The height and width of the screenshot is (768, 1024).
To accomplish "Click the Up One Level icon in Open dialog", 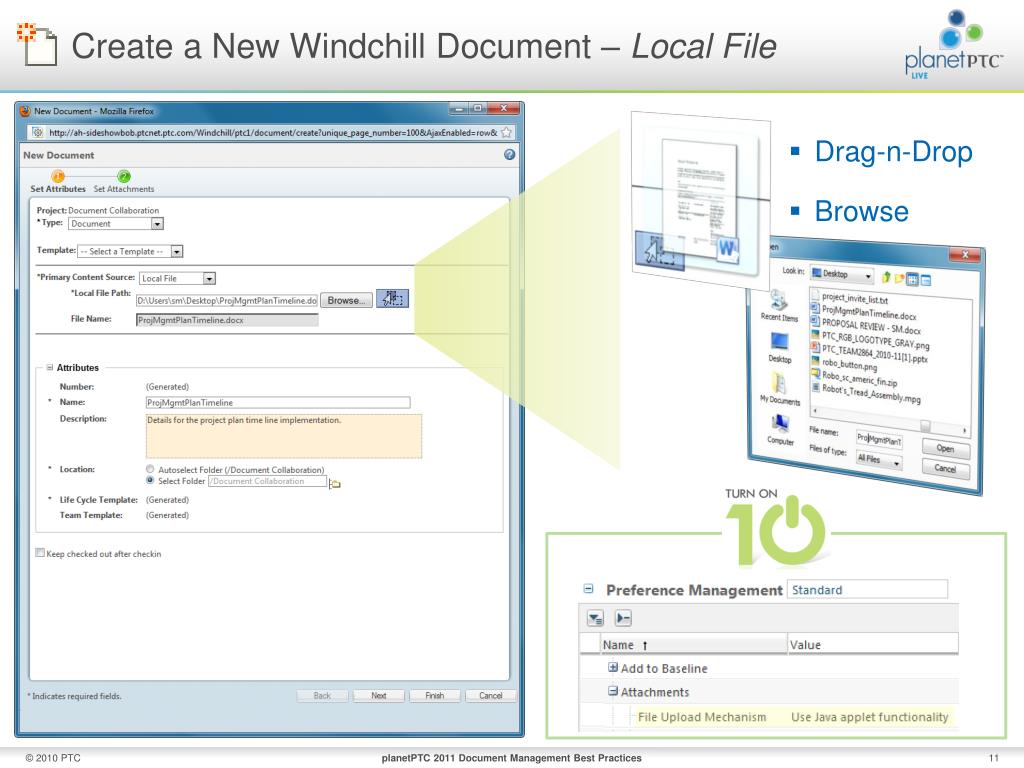I will pyautogui.click(x=886, y=277).
